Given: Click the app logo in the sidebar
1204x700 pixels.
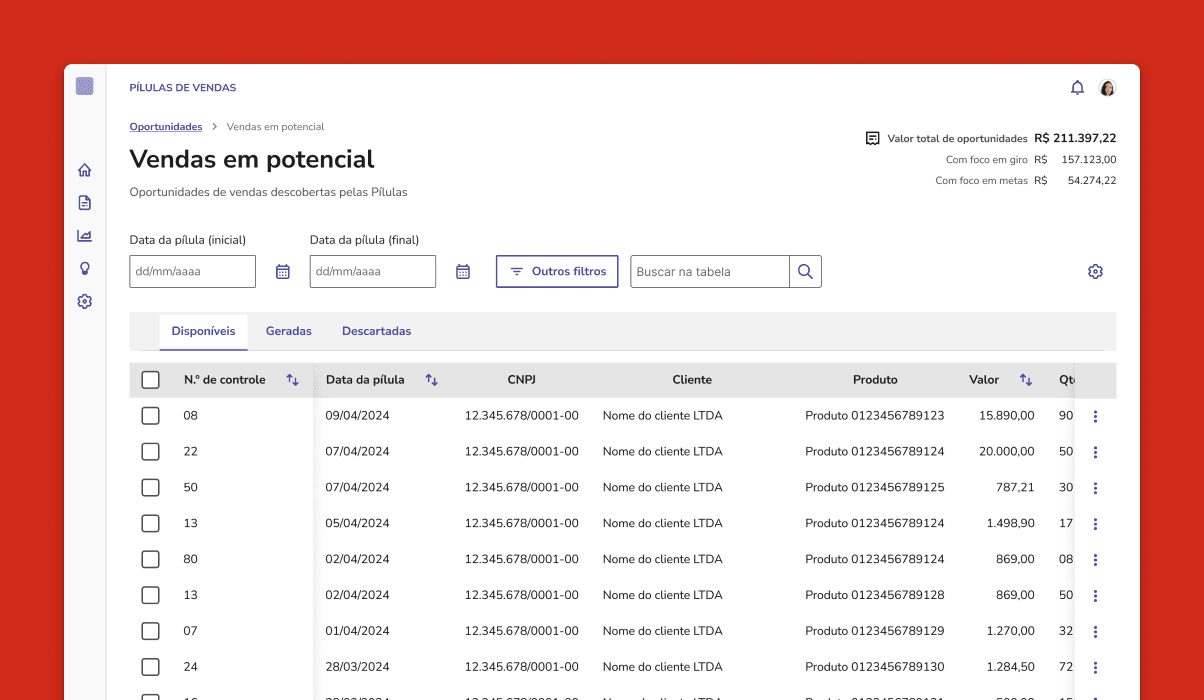Looking at the screenshot, I should click(x=85, y=86).
